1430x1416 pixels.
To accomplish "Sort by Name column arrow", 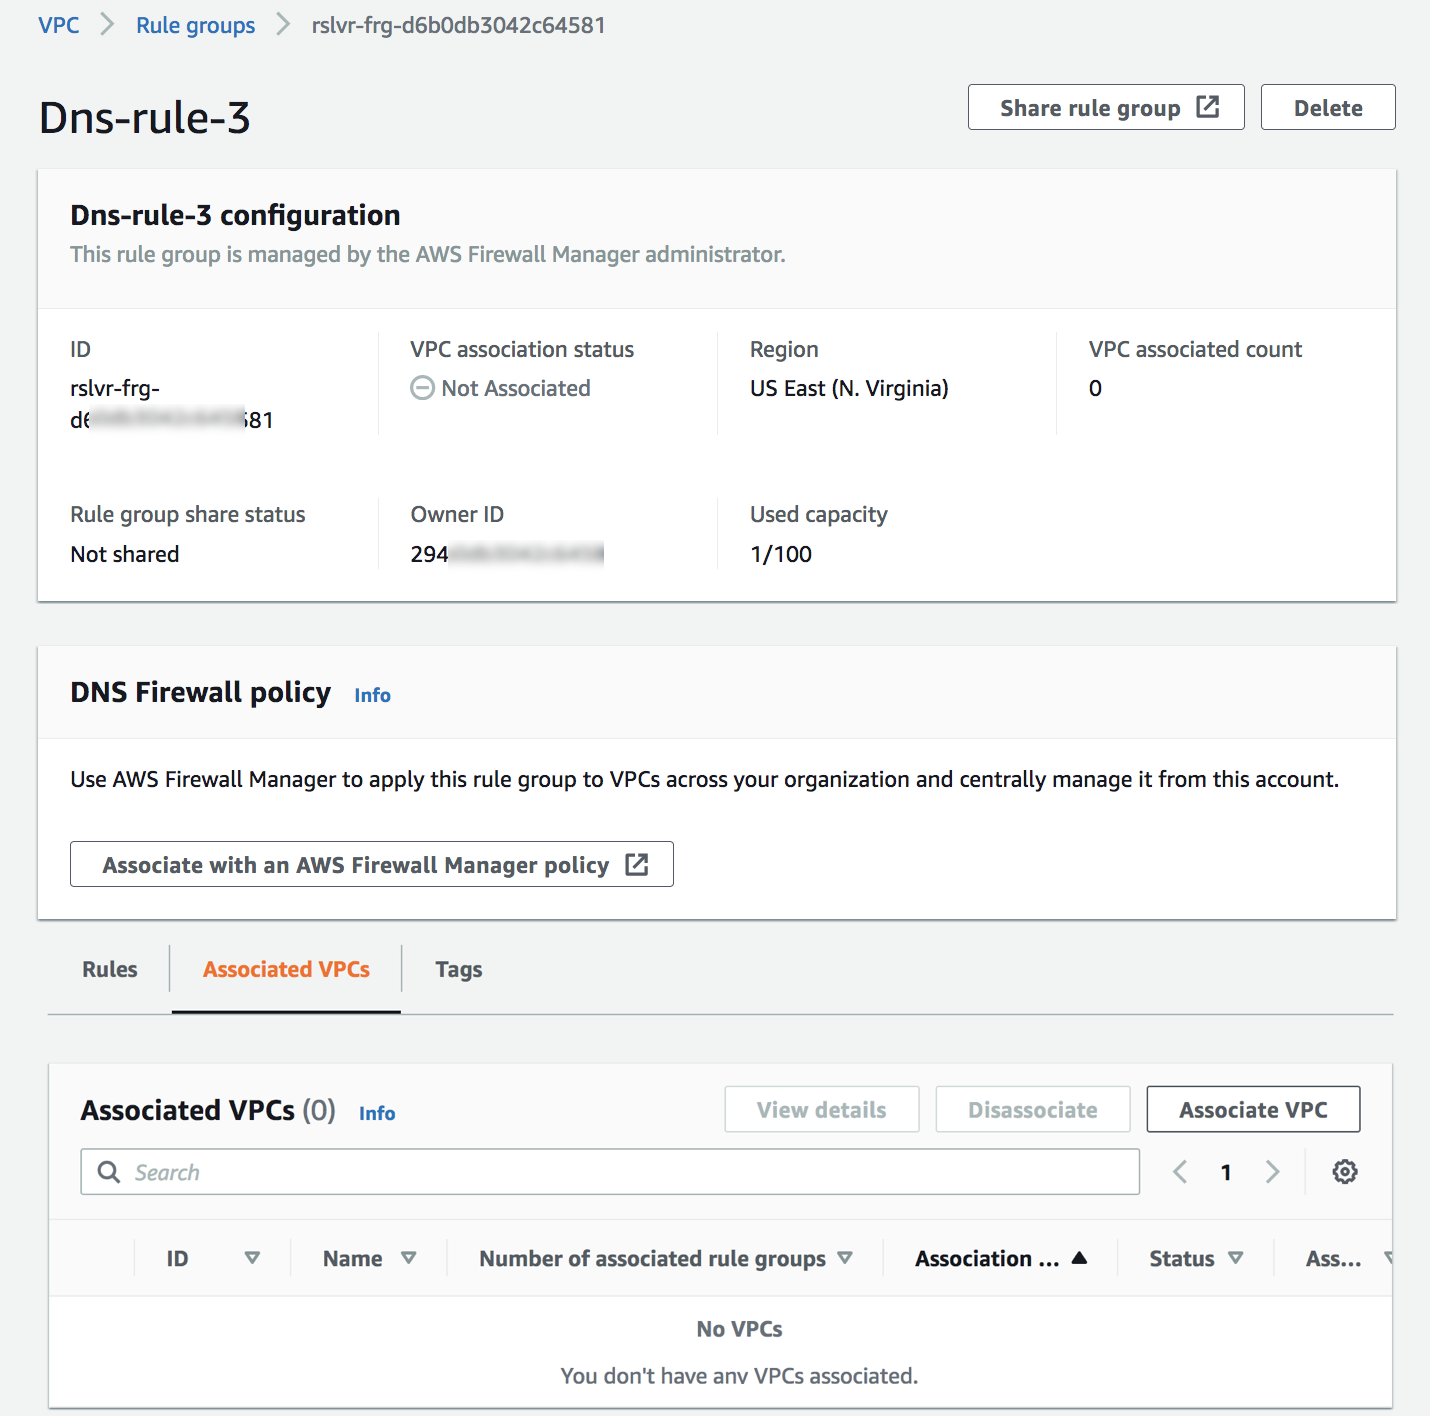I will [x=408, y=1258].
